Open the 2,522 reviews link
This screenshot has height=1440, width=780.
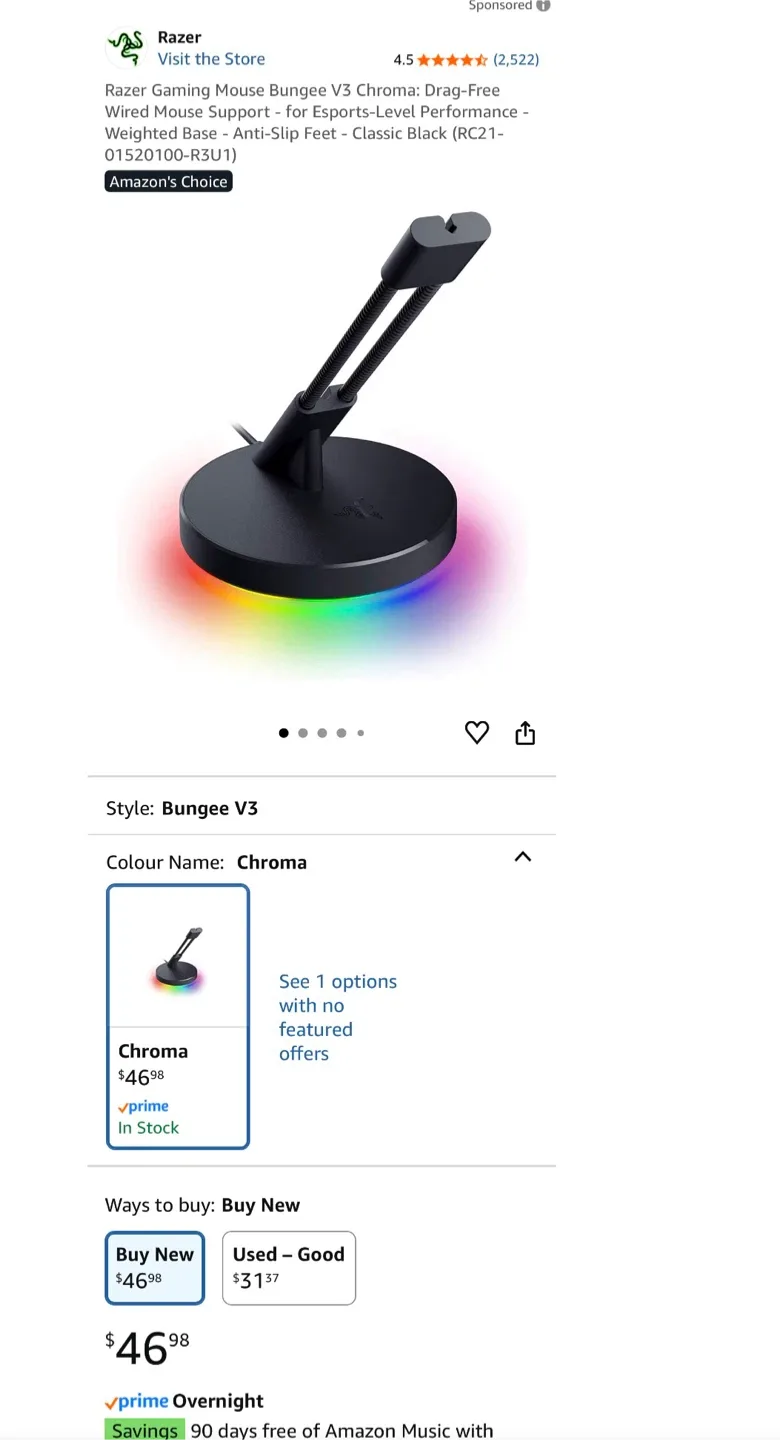tap(516, 59)
